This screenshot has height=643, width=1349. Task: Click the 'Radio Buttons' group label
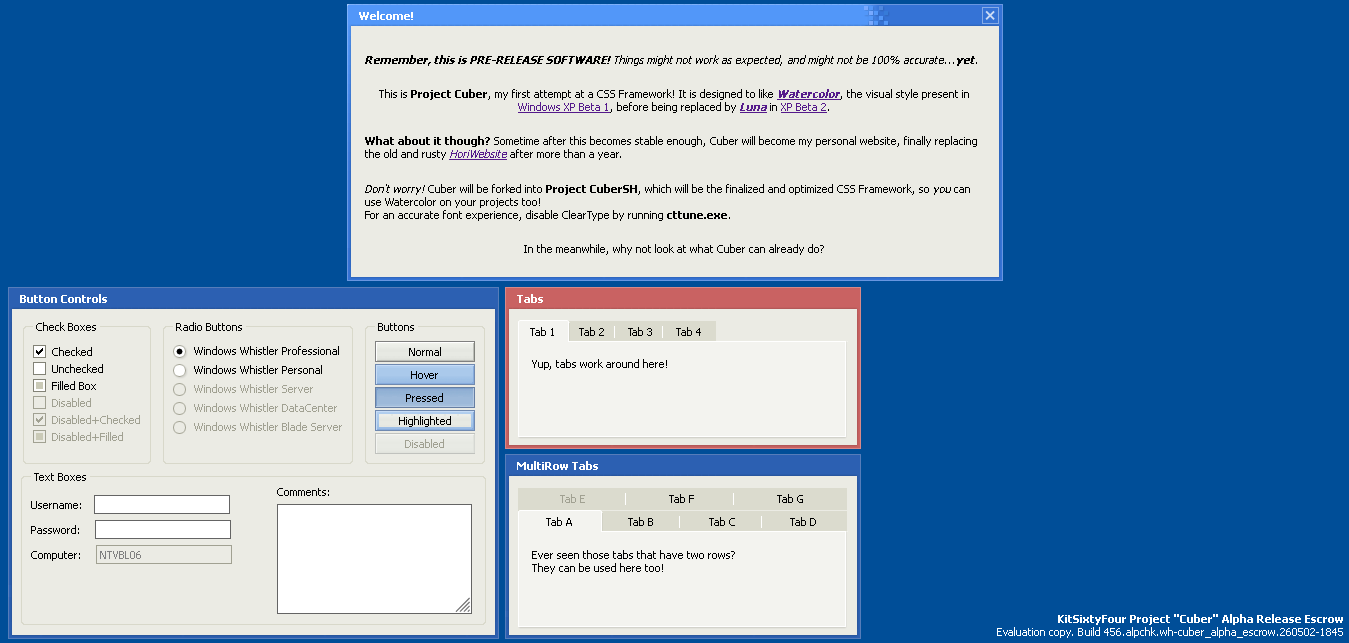pos(208,327)
